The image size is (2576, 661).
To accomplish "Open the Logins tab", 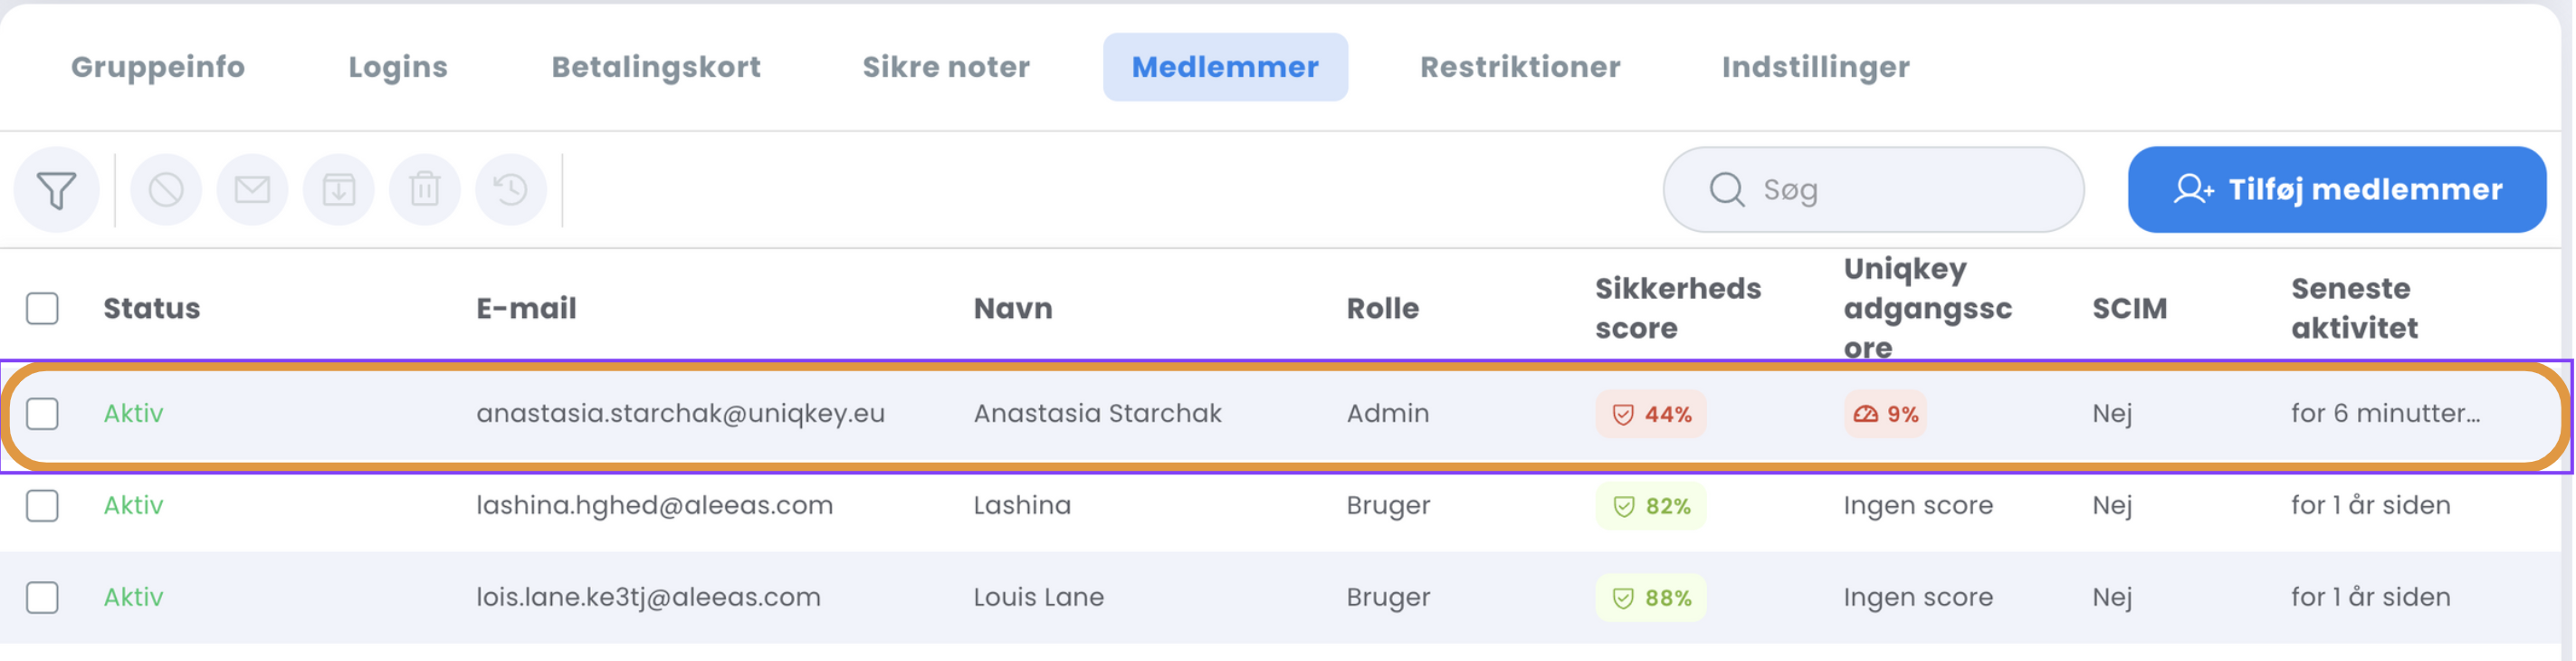I will [398, 67].
